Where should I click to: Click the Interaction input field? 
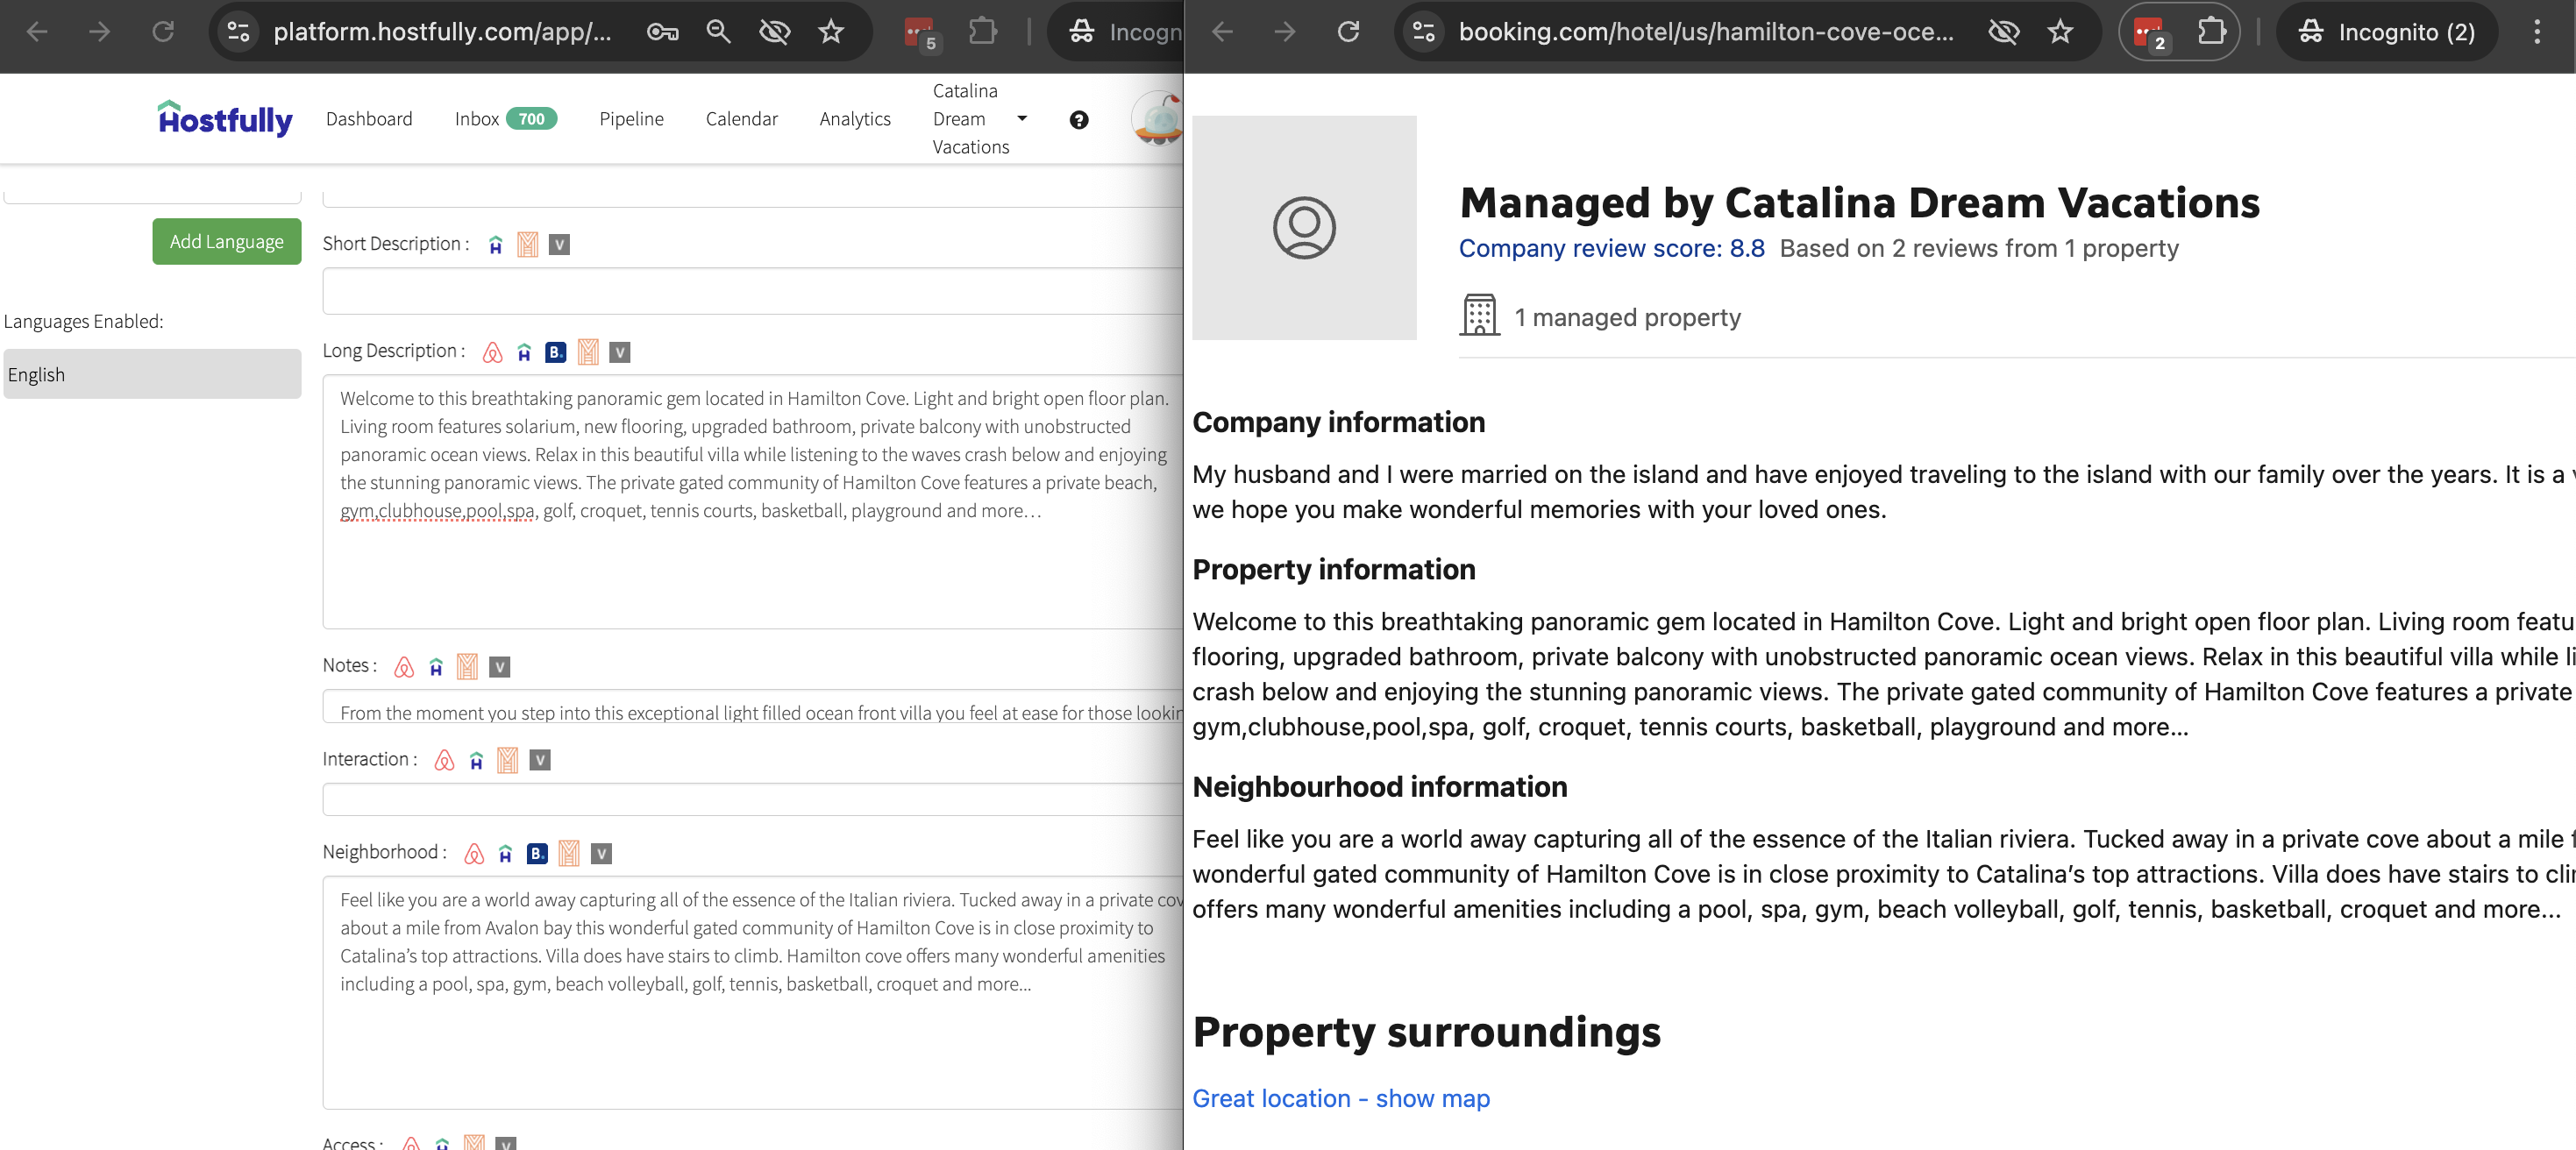(752, 799)
